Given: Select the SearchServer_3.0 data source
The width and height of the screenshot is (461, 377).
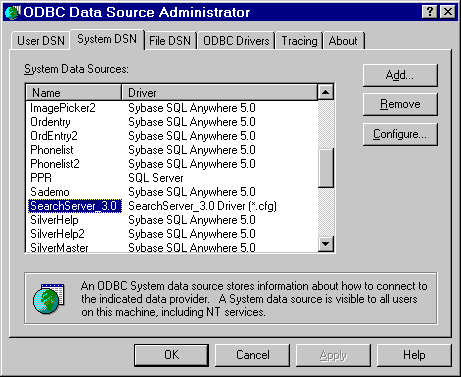Looking at the screenshot, I should pos(74,206).
